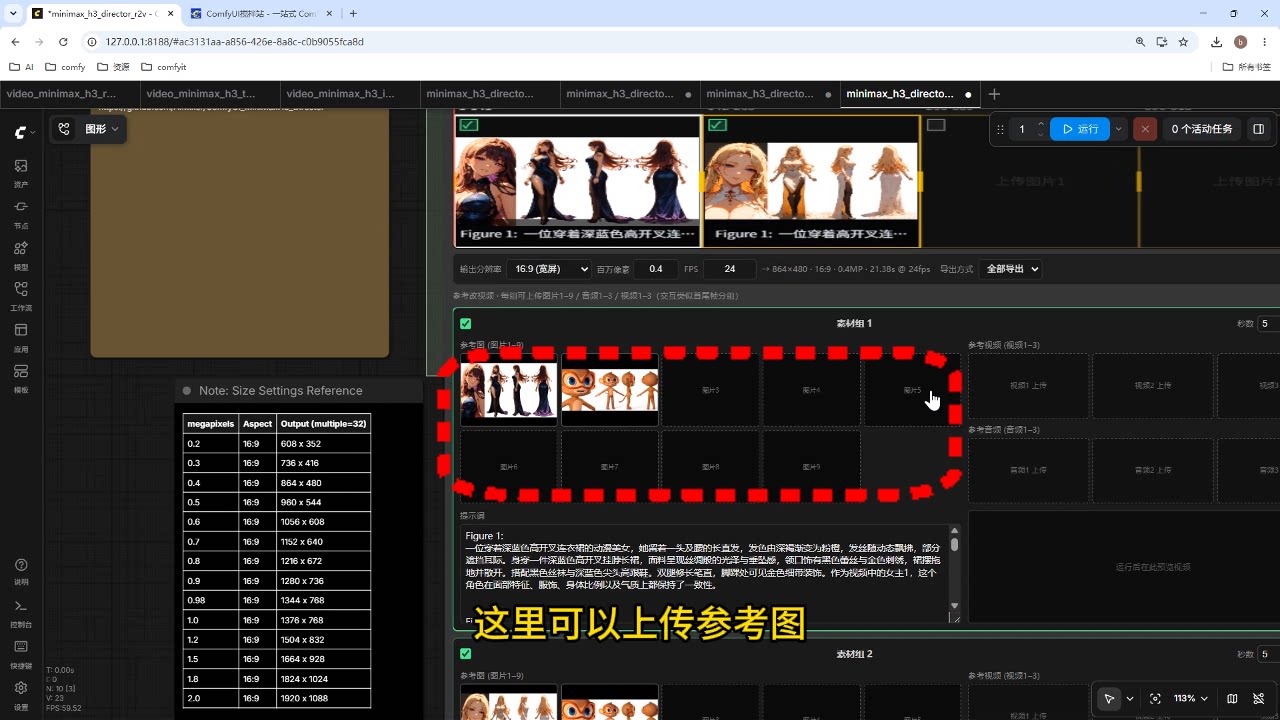Open 设置 settings gear in sidebar
The width and height of the screenshot is (1280, 720).
(21, 693)
